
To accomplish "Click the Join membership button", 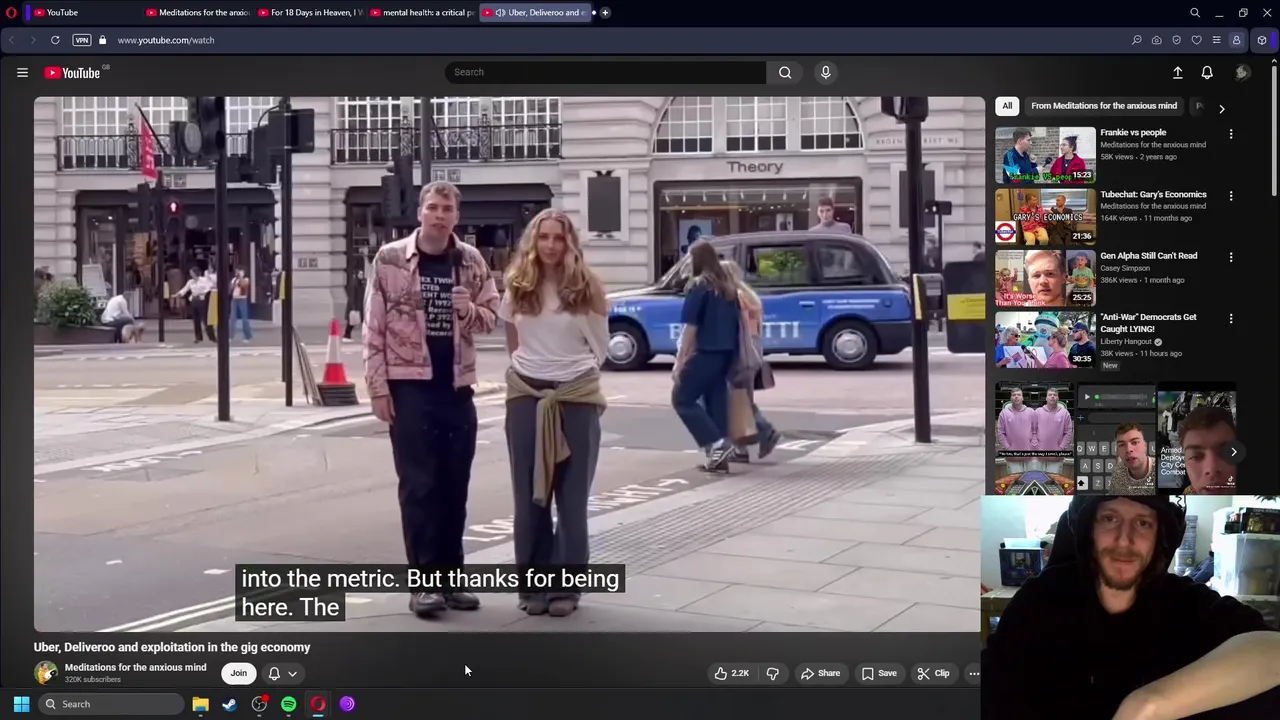I will point(238,673).
